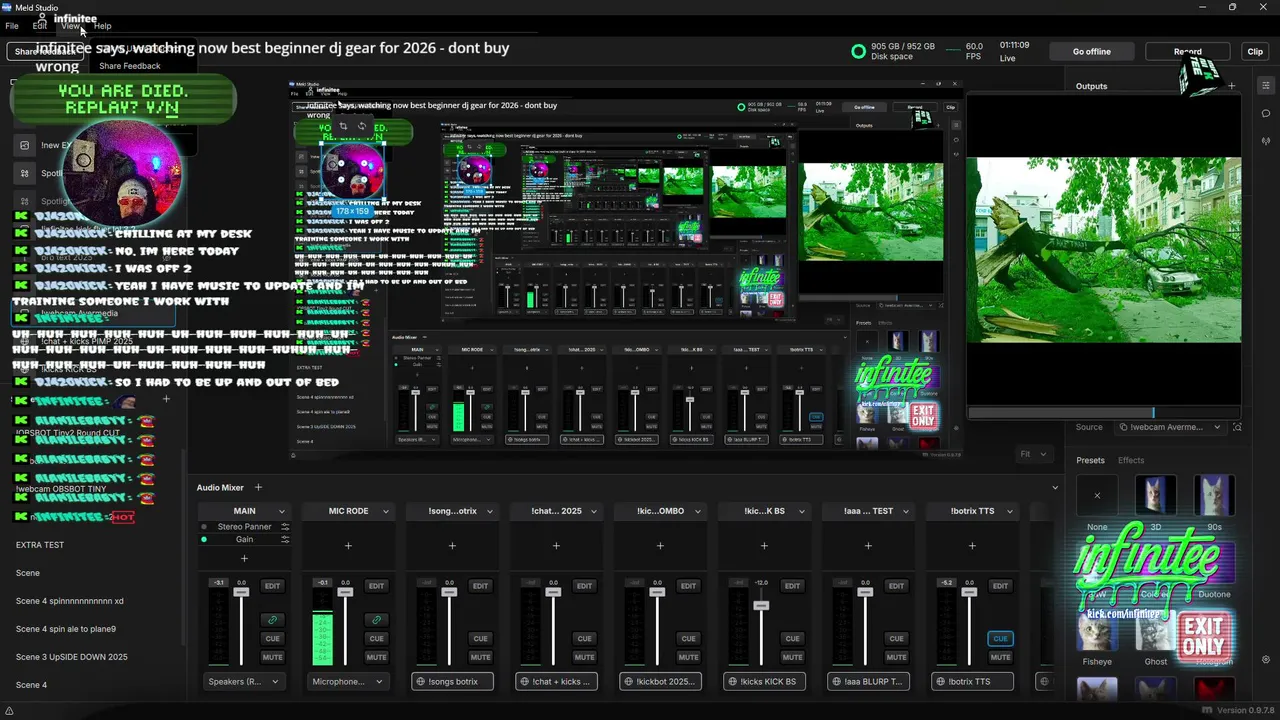Open the chat bubble sidebar icon
Viewport: 1280px width, 720px height.
[1266, 113]
